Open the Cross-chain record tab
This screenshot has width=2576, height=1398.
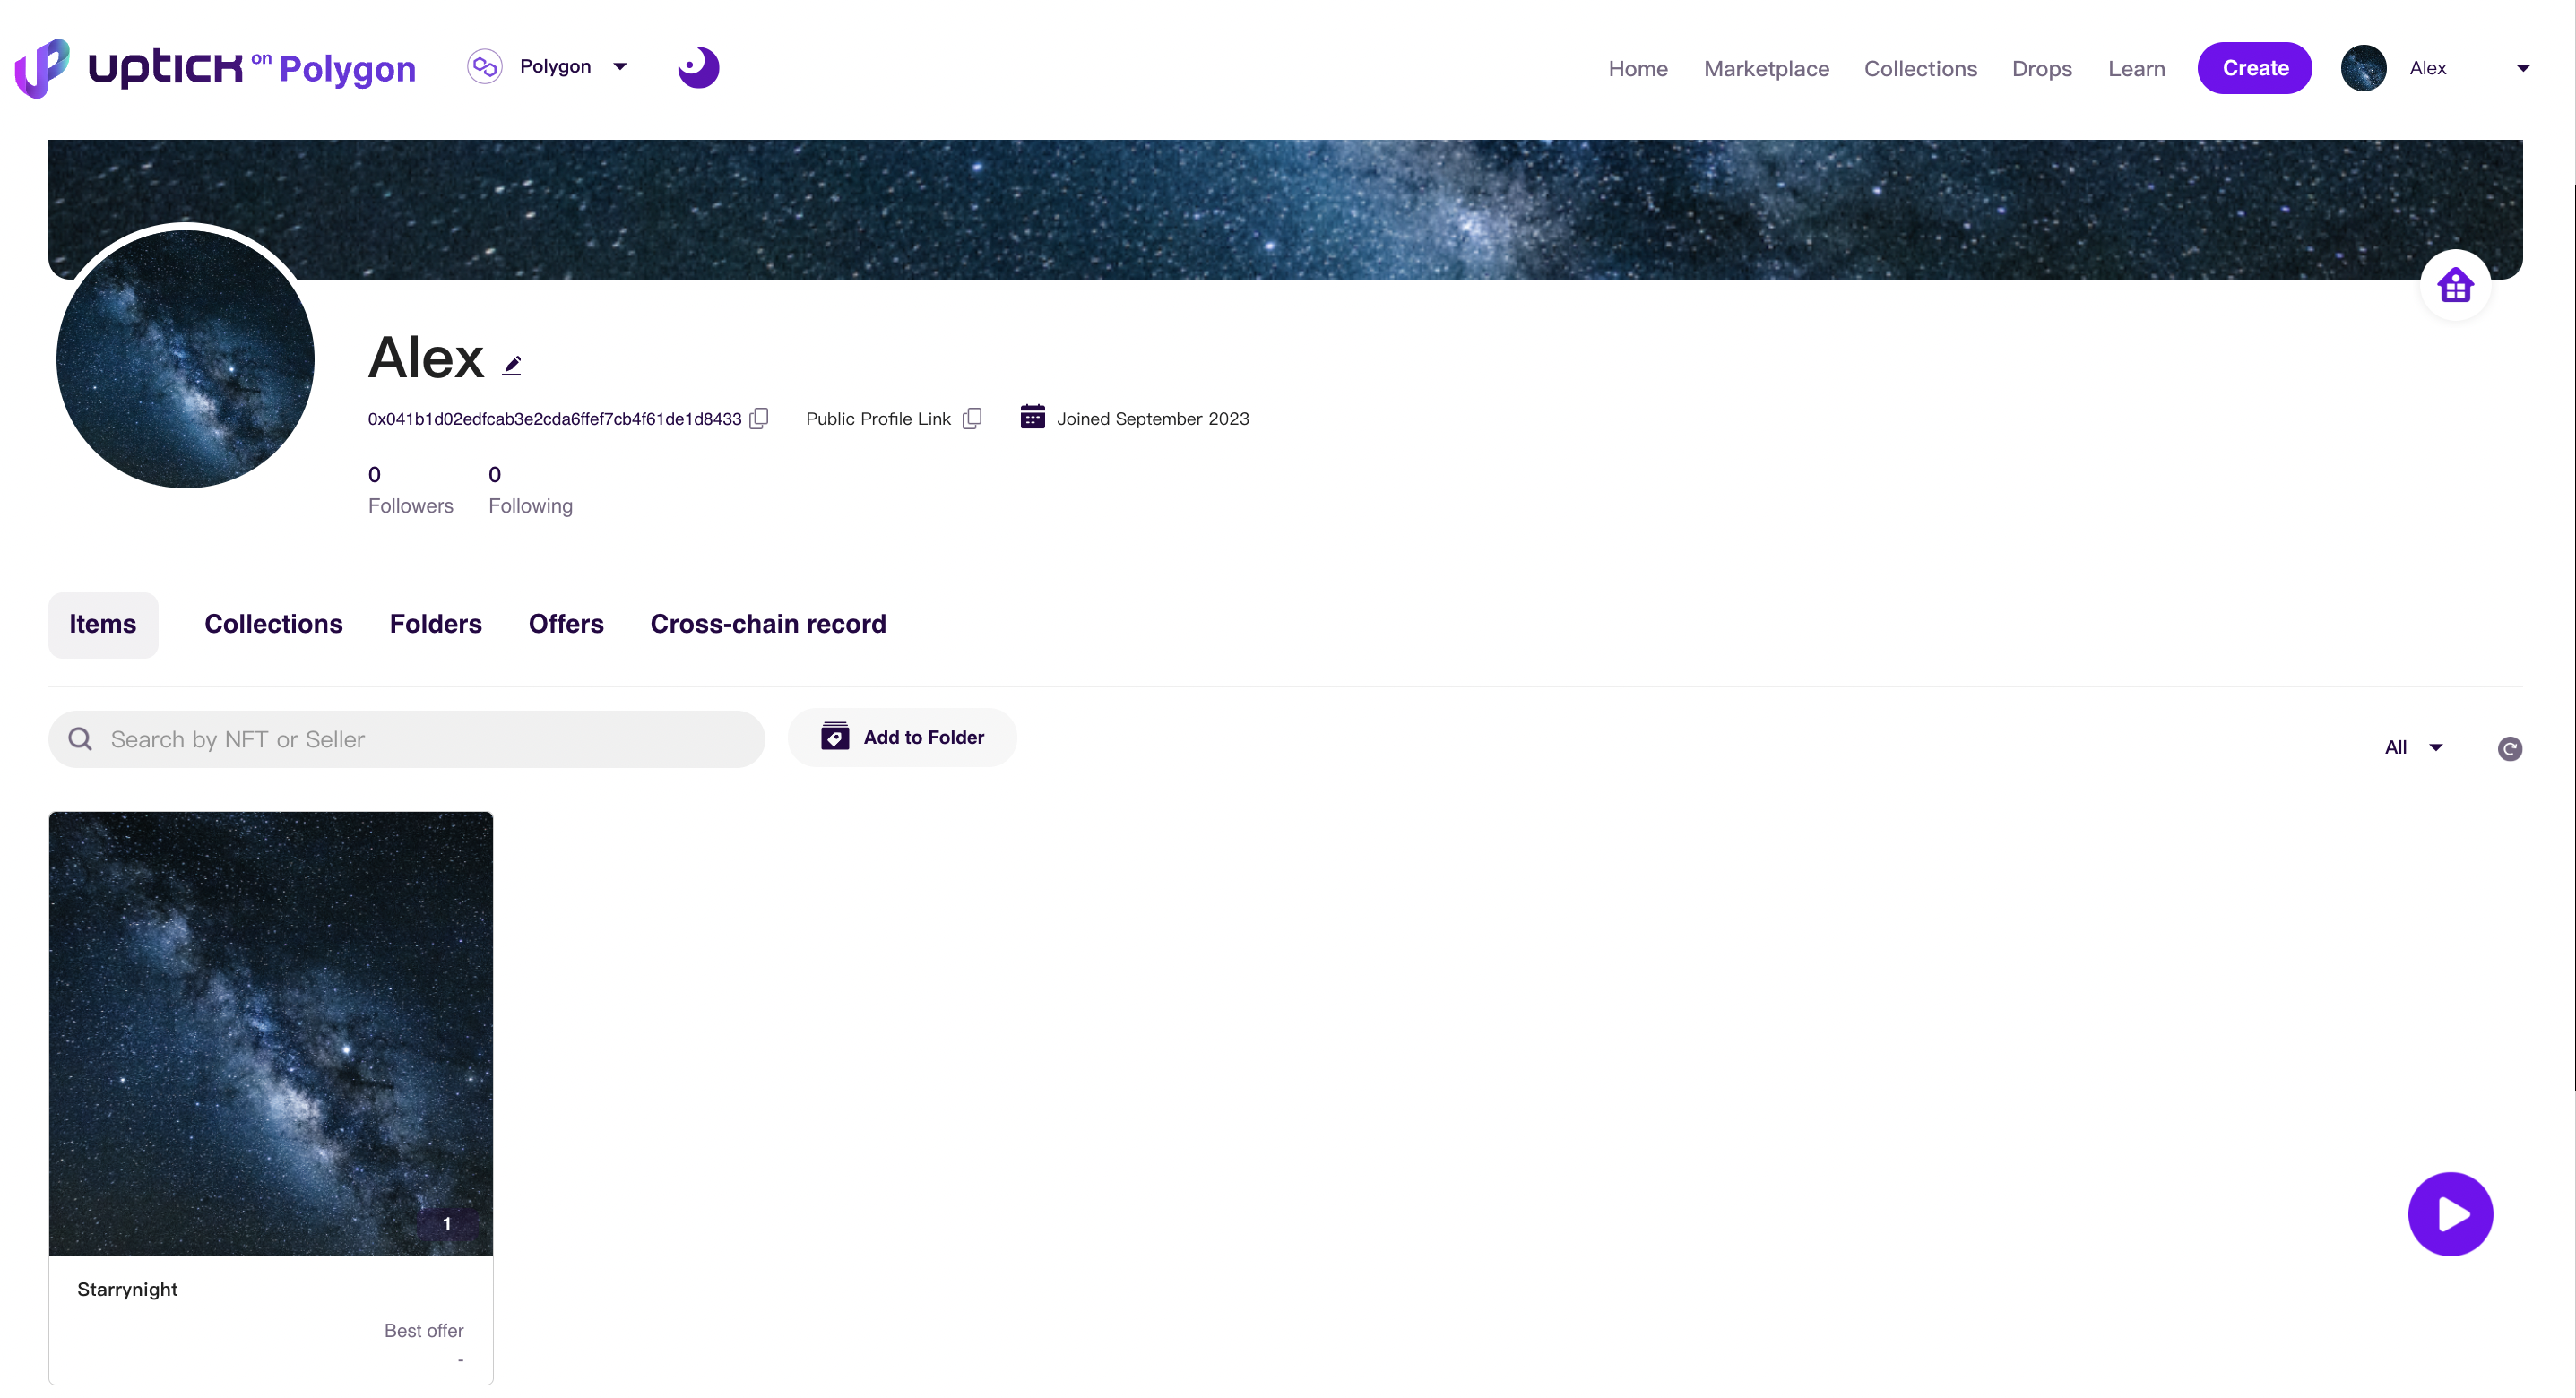[767, 624]
